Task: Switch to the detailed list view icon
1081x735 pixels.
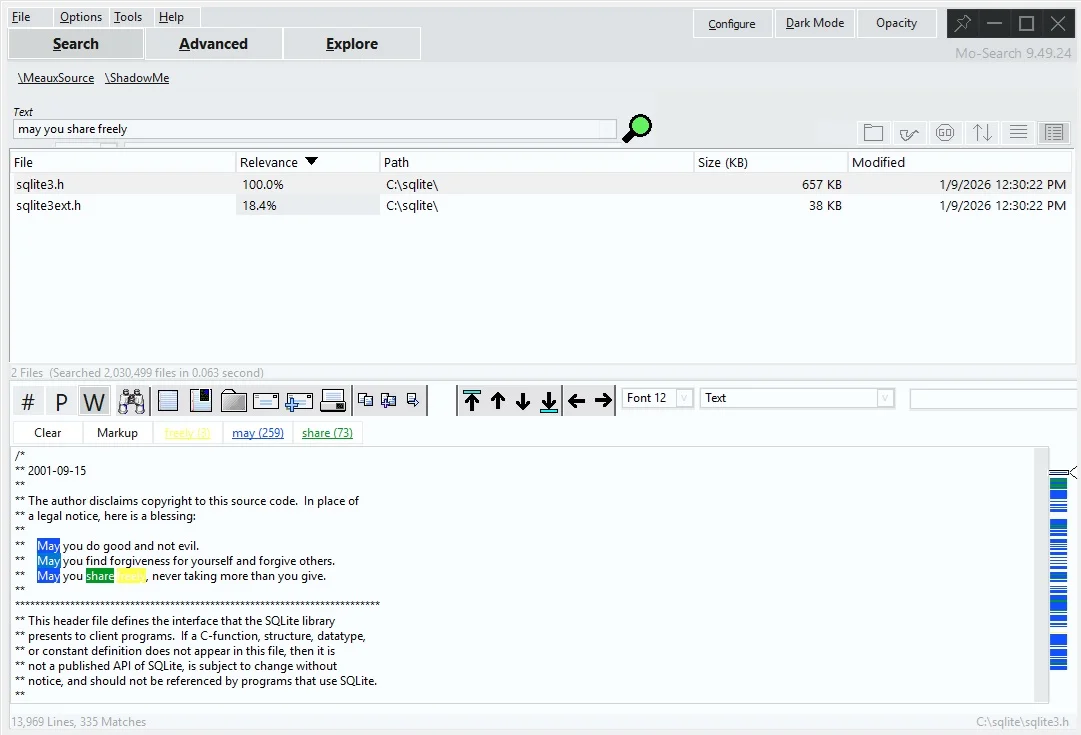Action: click(x=1053, y=132)
